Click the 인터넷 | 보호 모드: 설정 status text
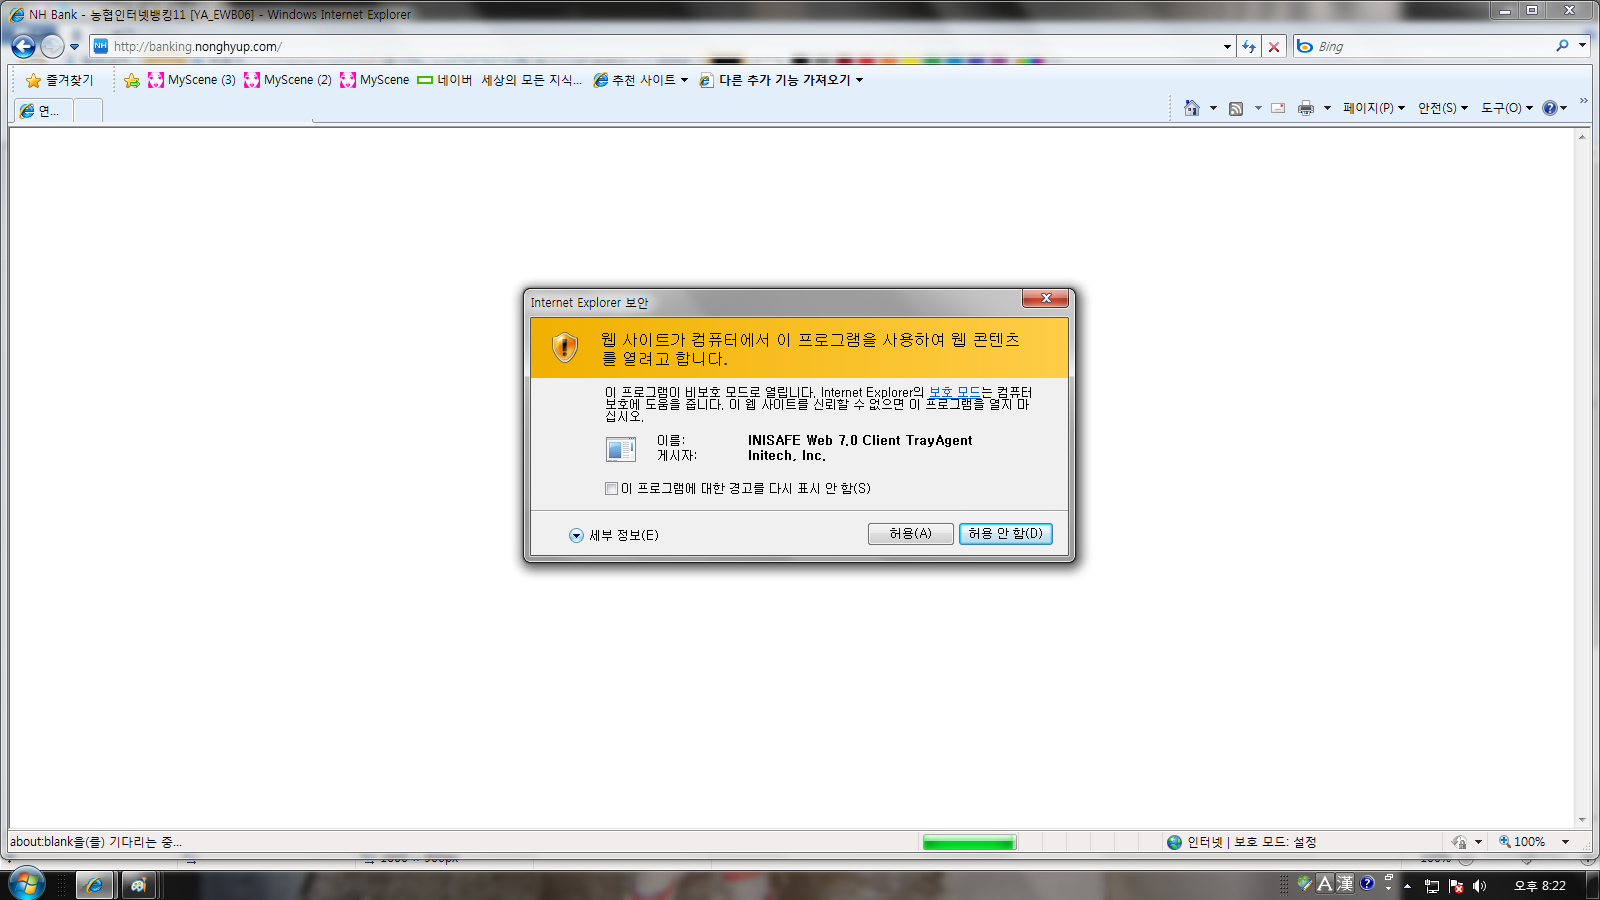Viewport: 1600px width, 900px height. pos(1252,842)
